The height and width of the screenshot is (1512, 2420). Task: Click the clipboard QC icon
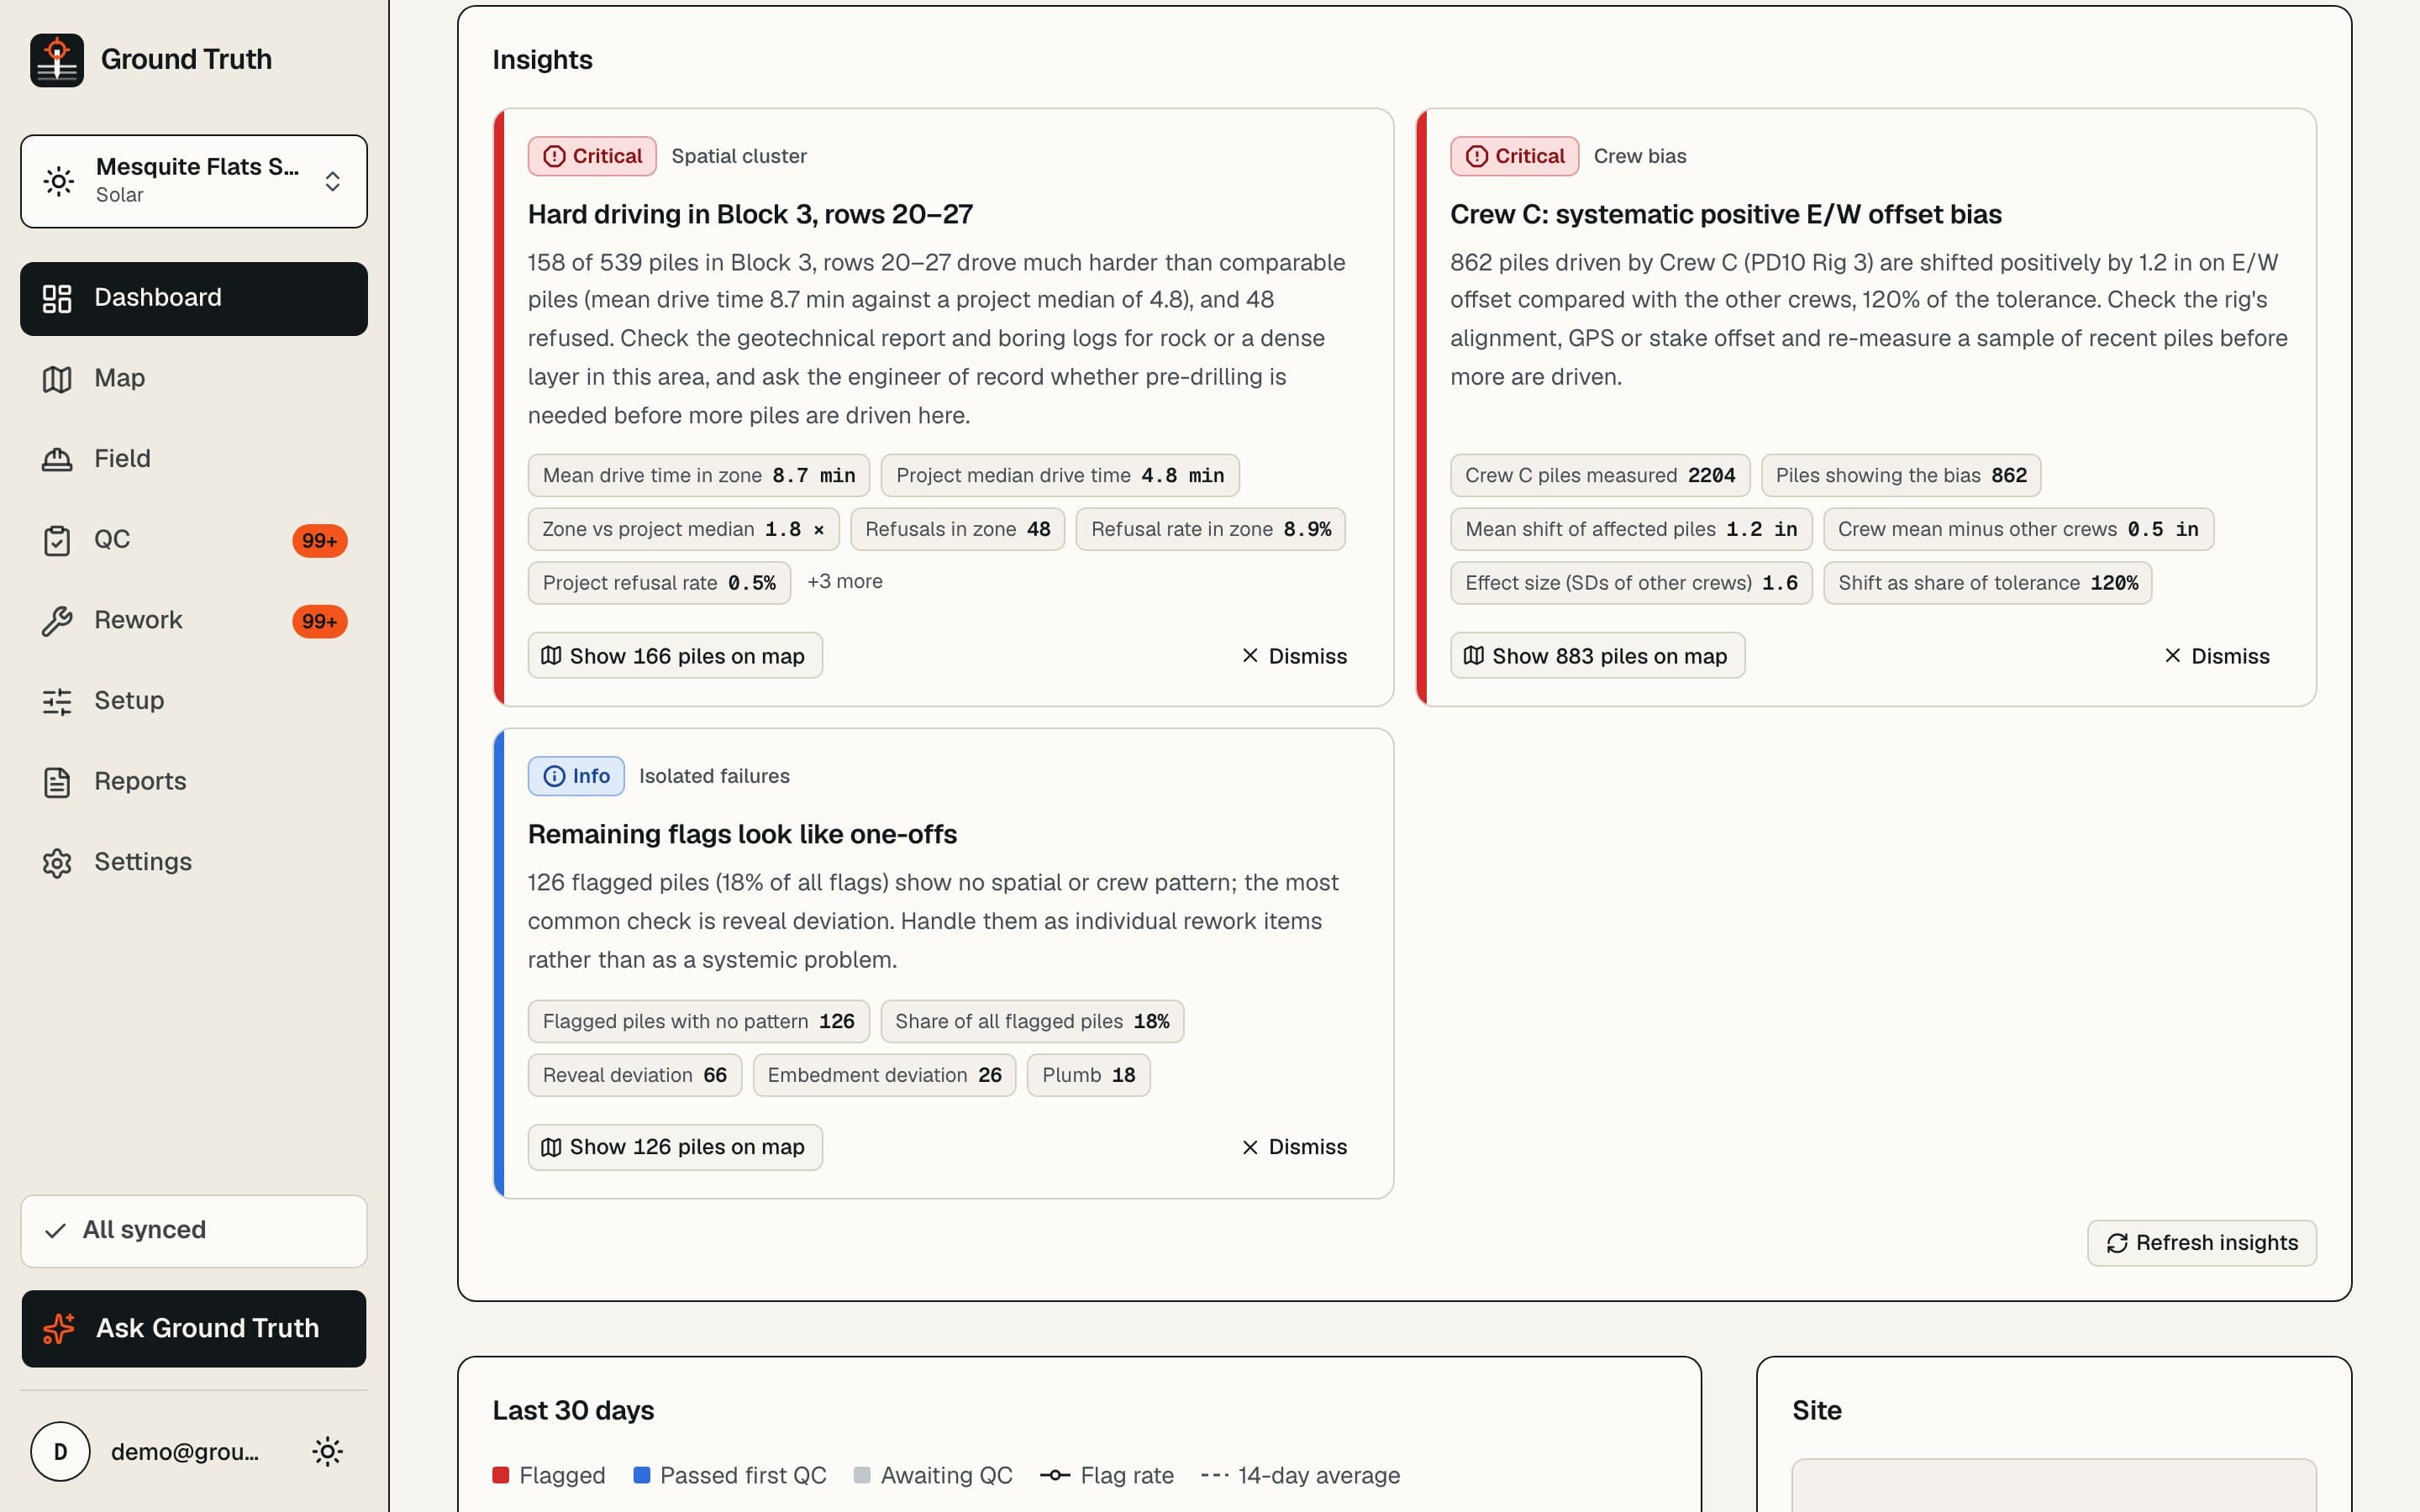(x=57, y=540)
